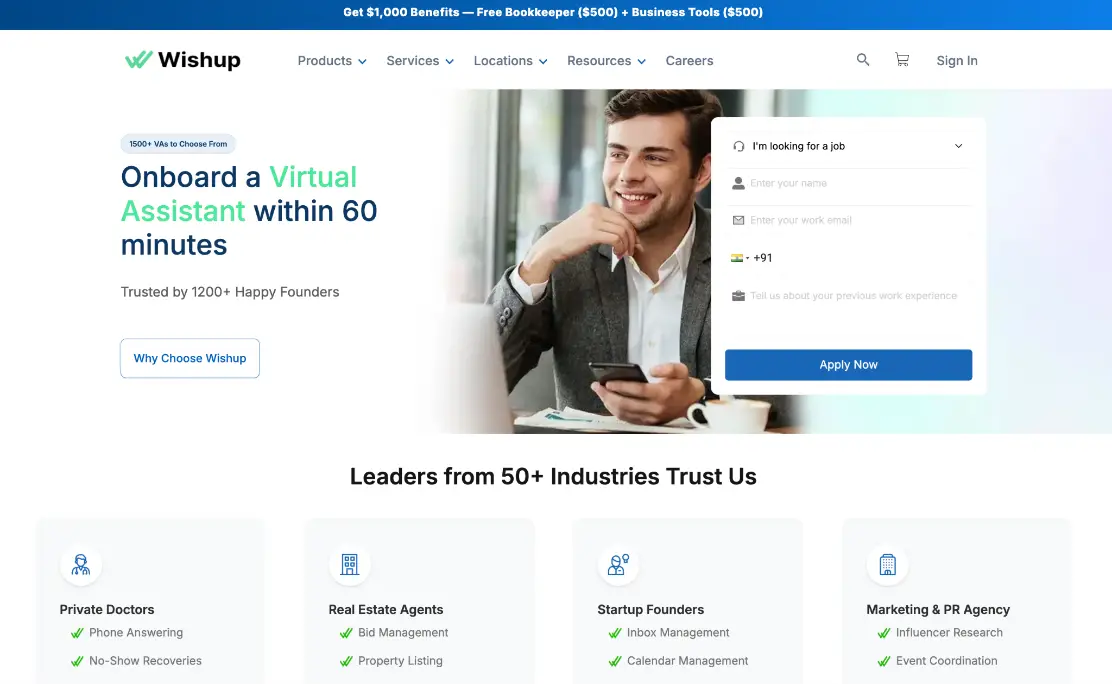This screenshot has width=1112, height=684.
Task: Open the Locations dropdown
Action: 510,61
